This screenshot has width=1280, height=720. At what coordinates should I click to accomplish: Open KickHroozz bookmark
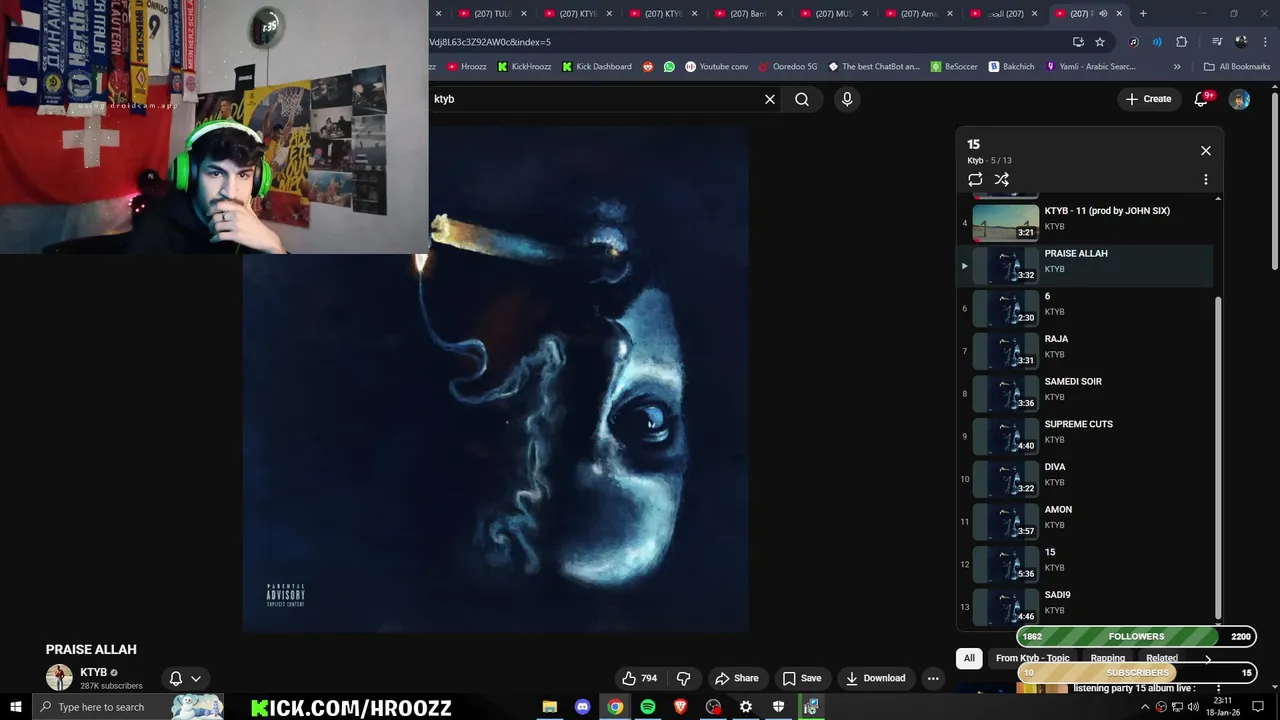coord(523,67)
